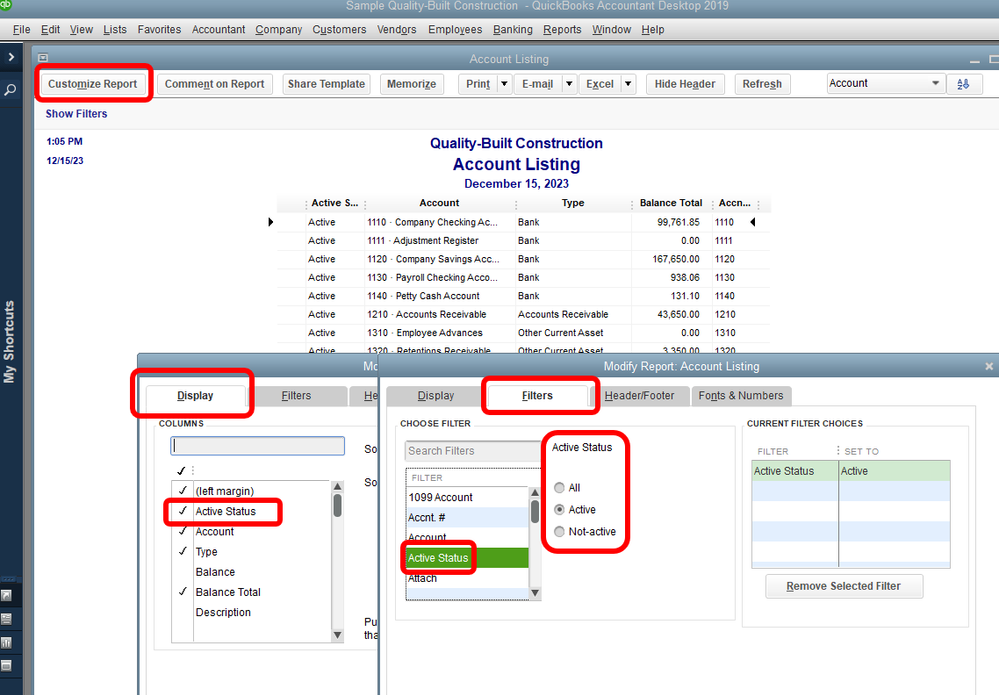Select Filters tab in back dialog
Screen dimensions: 999x695
tap(296, 396)
